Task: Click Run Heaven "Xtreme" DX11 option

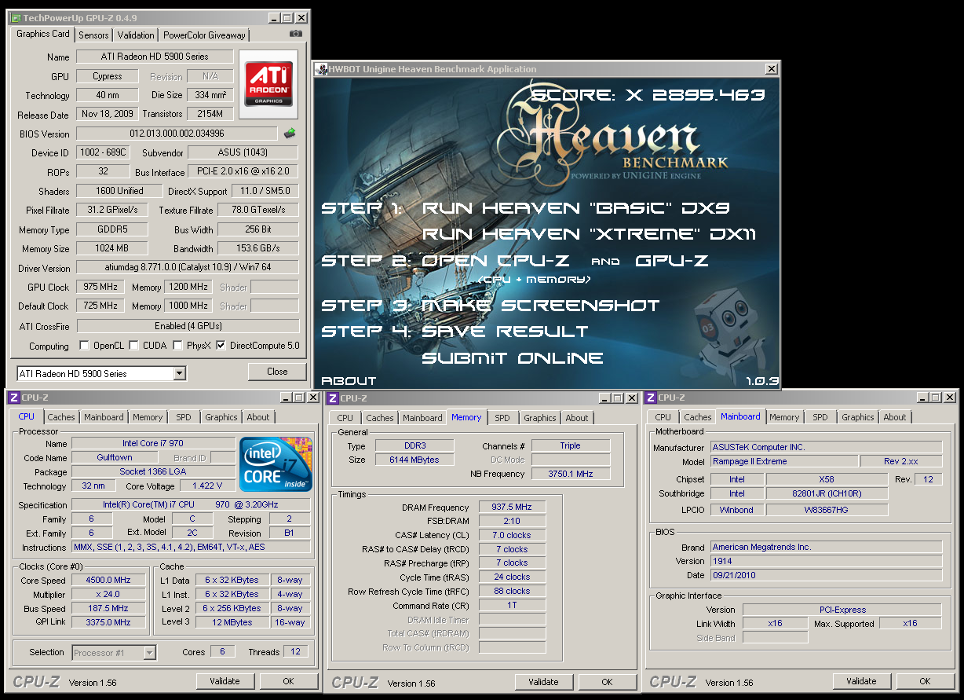Action: (588, 234)
